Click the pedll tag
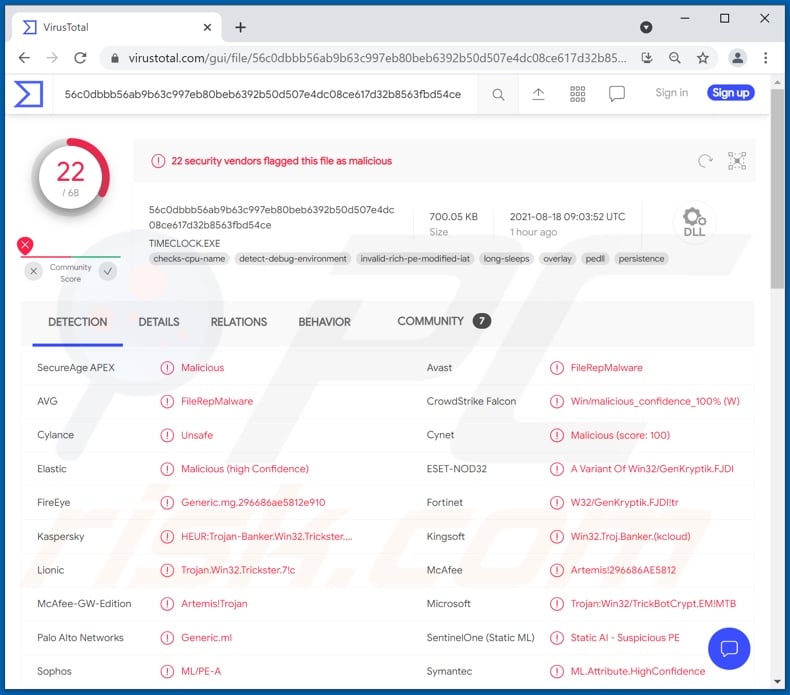The height and width of the screenshot is (695, 790). pyautogui.click(x=595, y=259)
